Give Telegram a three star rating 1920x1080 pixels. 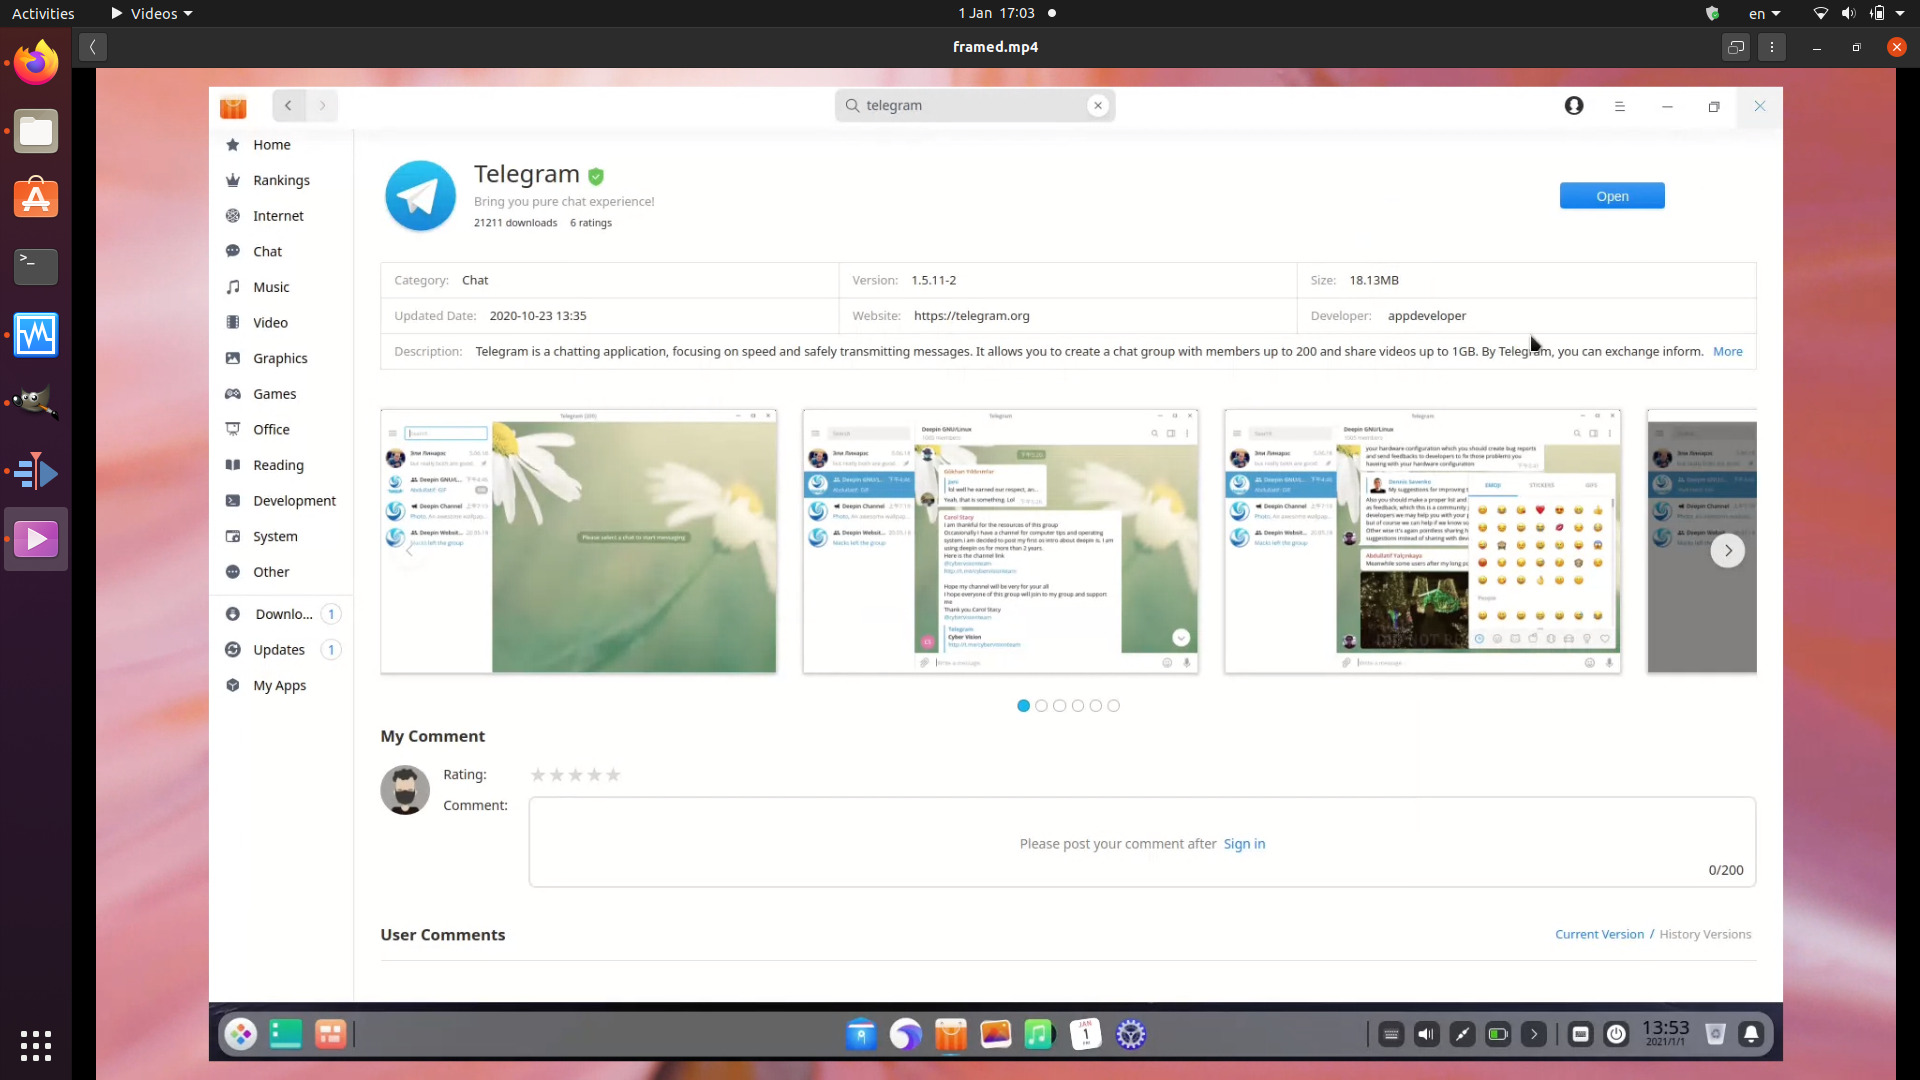click(x=575, y=775)
